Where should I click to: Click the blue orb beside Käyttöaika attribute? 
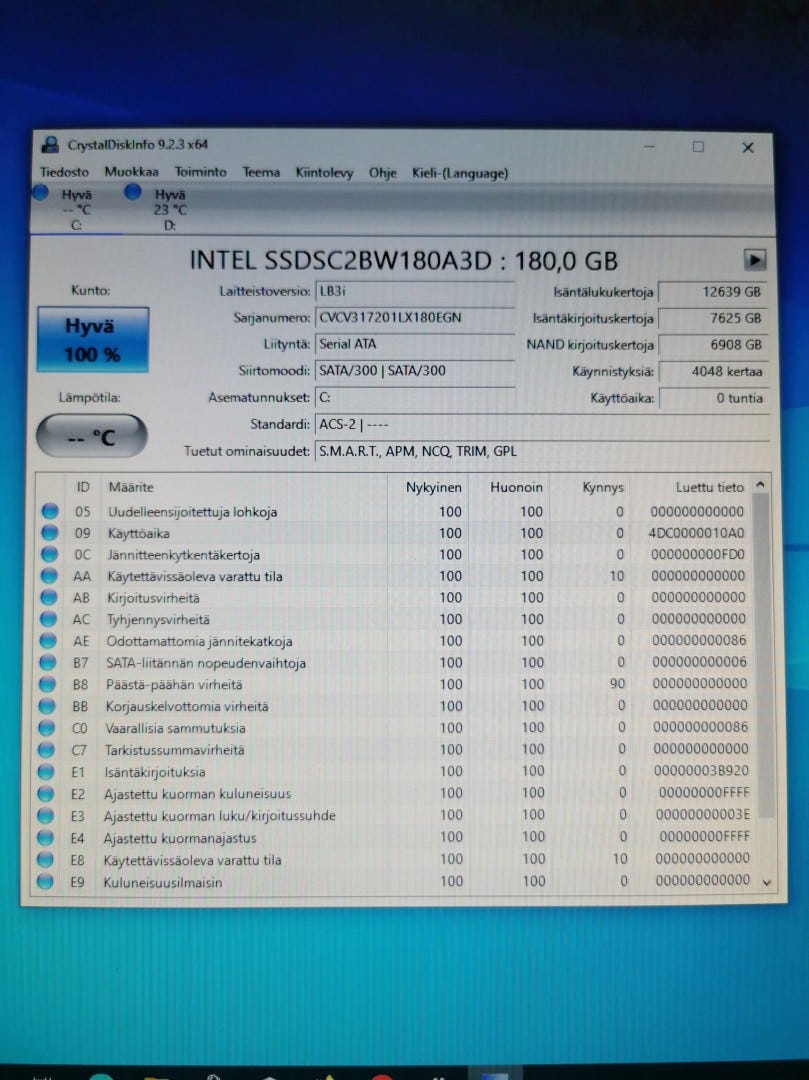(49, 534)
